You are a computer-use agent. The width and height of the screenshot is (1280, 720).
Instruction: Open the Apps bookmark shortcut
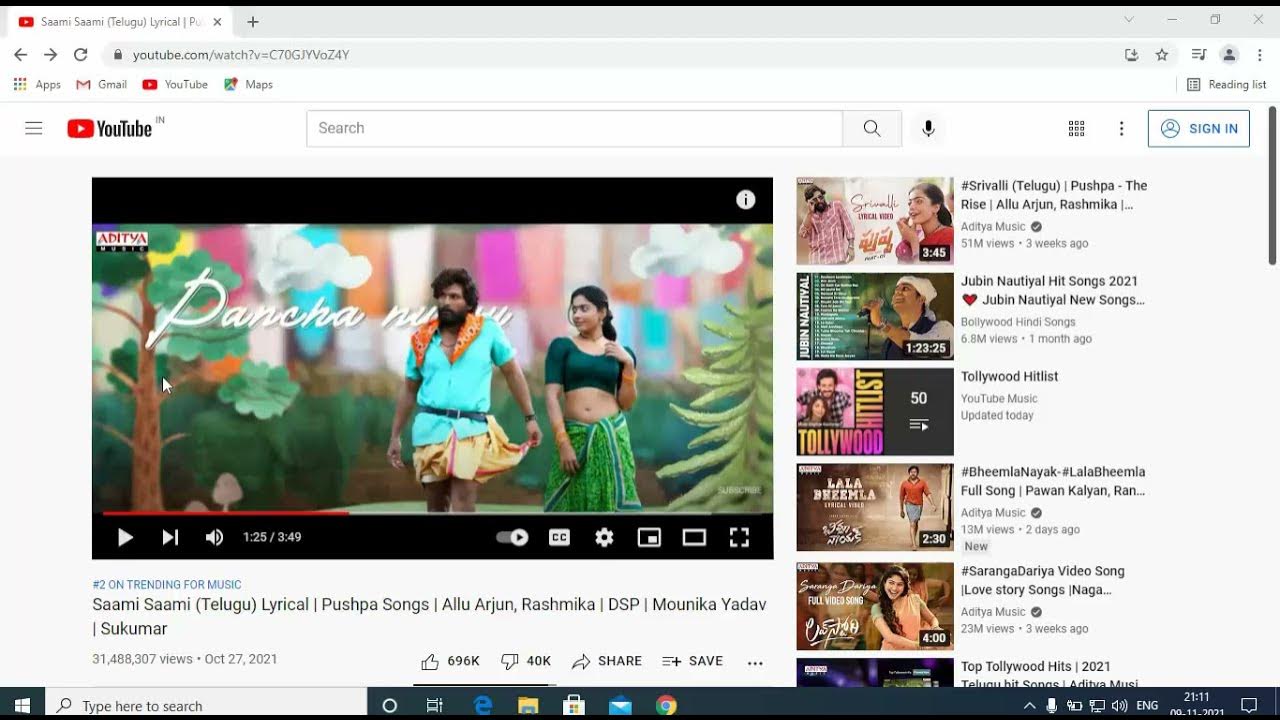(x=37, y=84)
